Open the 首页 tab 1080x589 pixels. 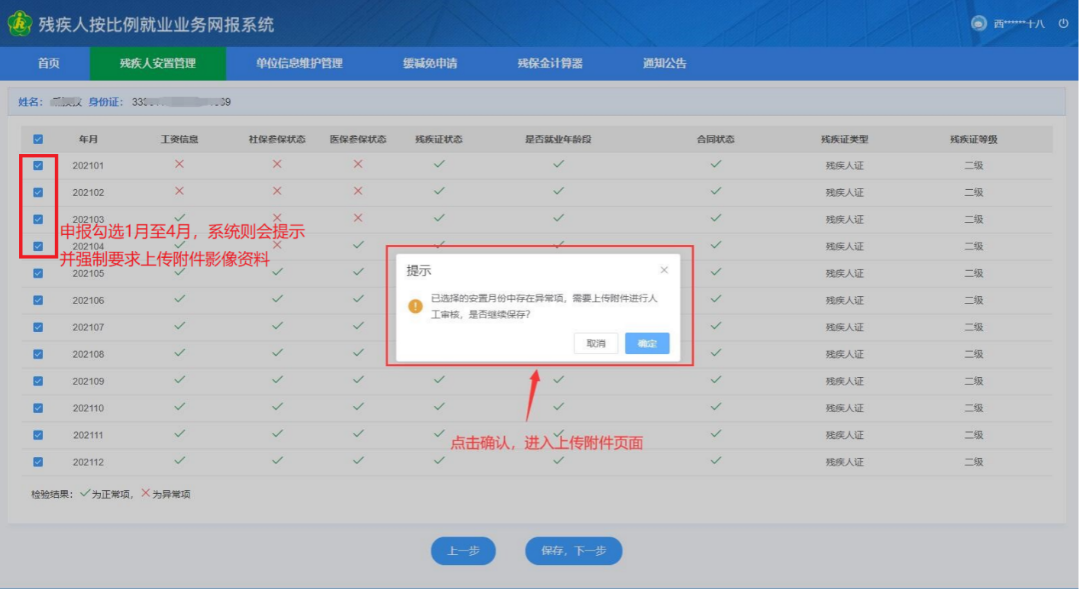coord(48,63)
